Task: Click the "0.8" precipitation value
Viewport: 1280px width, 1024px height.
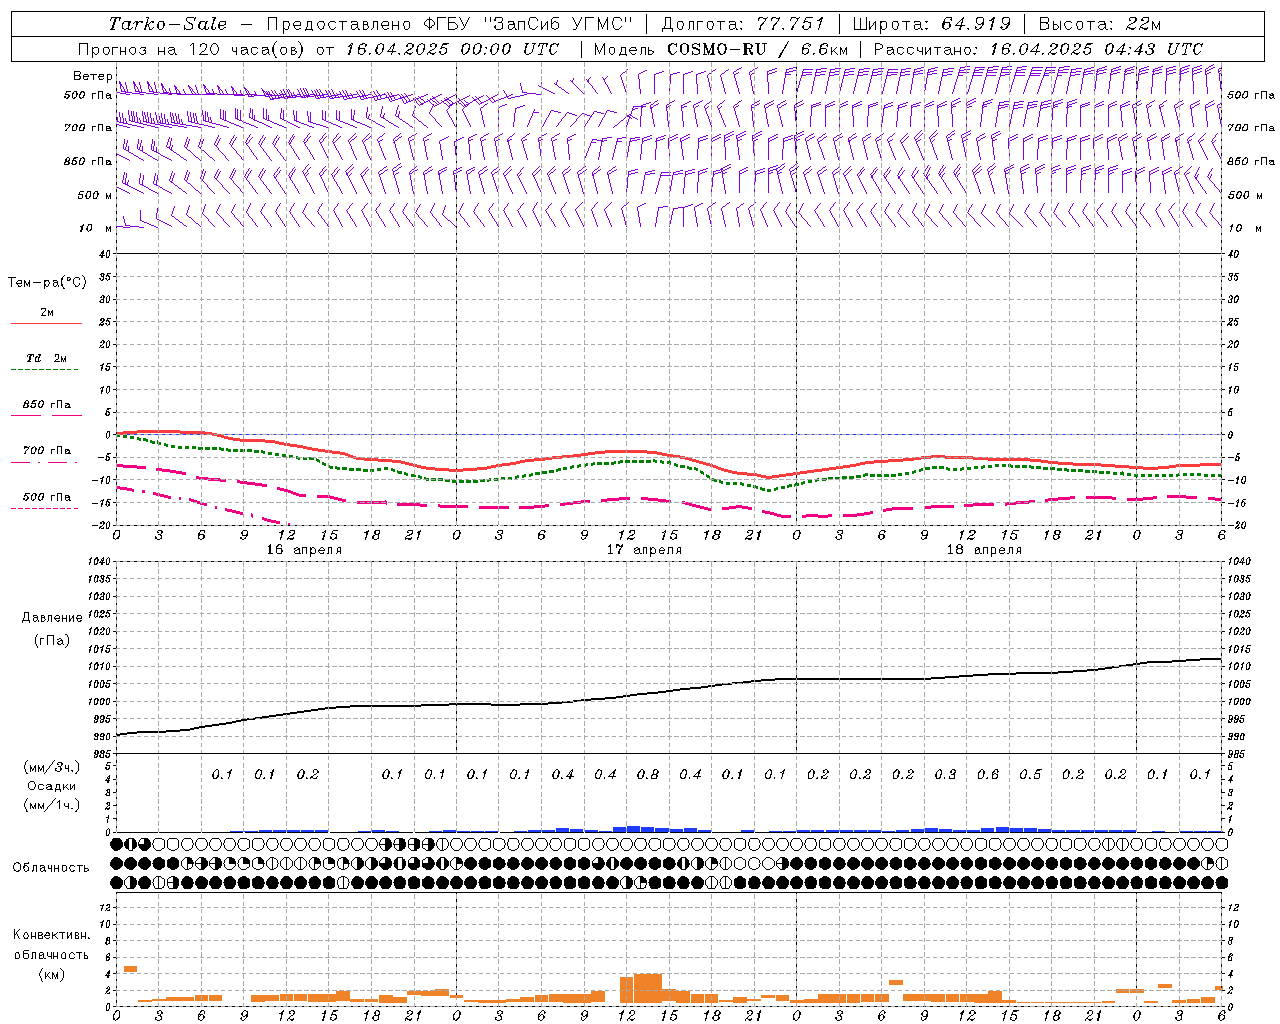Action: click(648, 774)
